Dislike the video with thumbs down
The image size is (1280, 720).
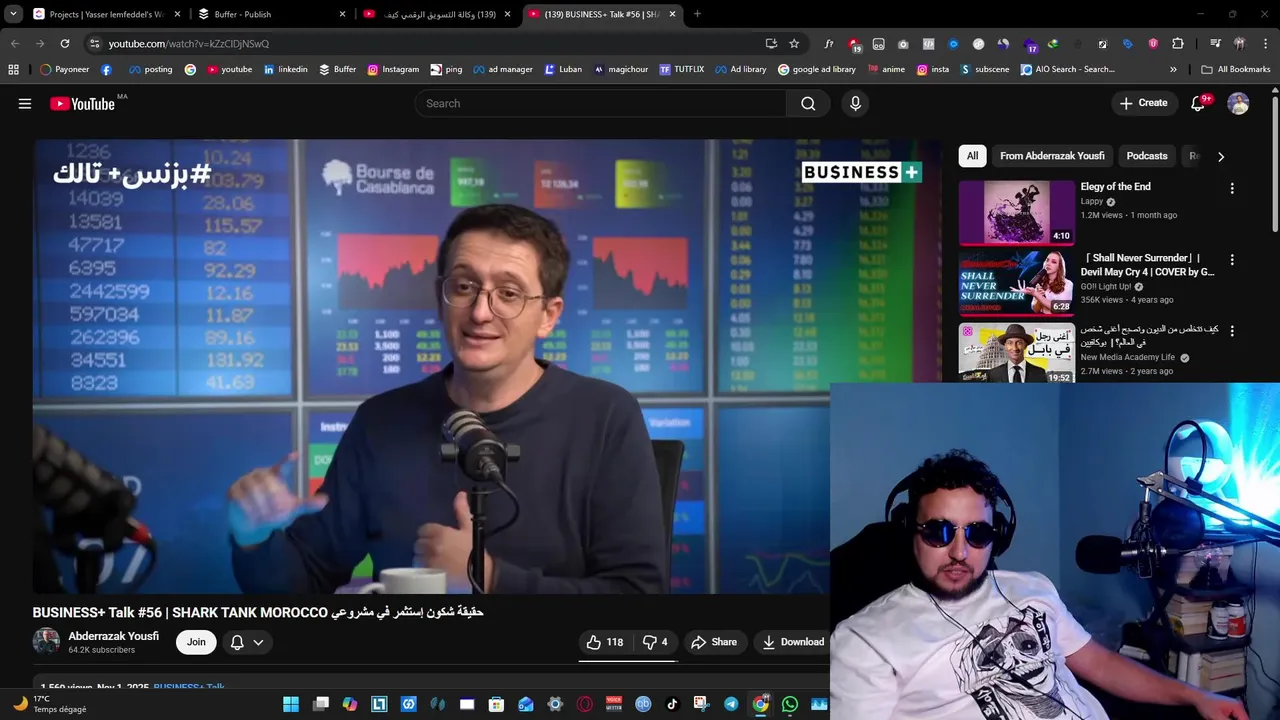coord(655,642)
